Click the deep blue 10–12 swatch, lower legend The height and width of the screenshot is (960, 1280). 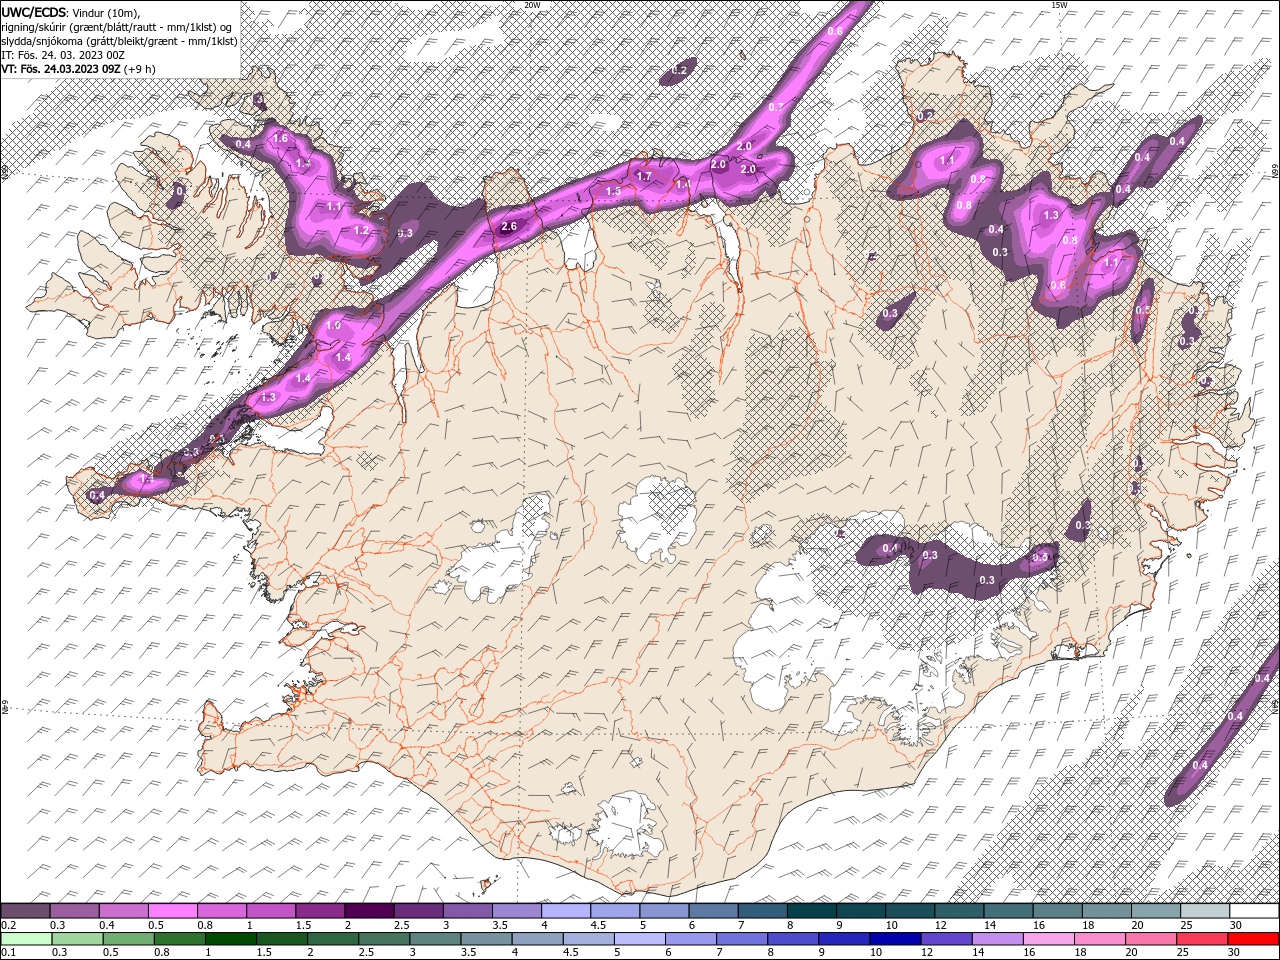click(895, 939)
